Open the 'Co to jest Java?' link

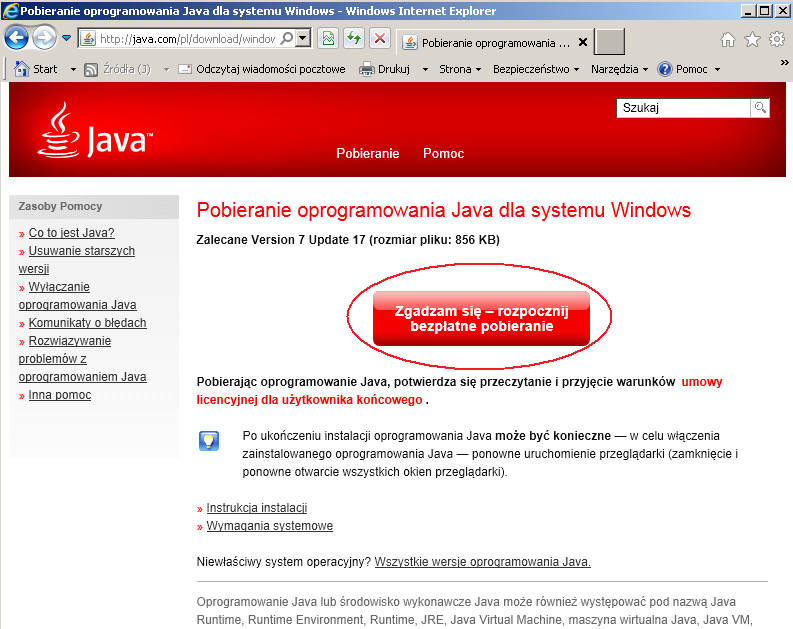71,233
